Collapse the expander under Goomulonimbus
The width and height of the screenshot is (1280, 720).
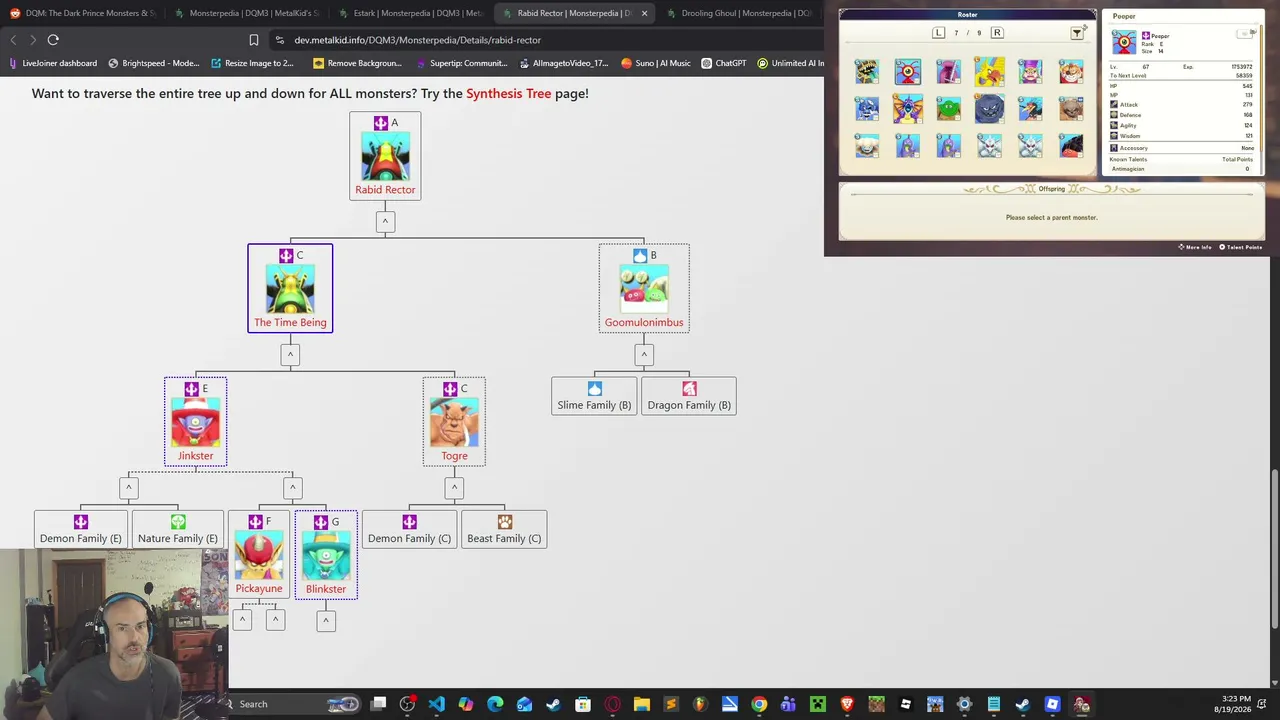tap(644, 354)
